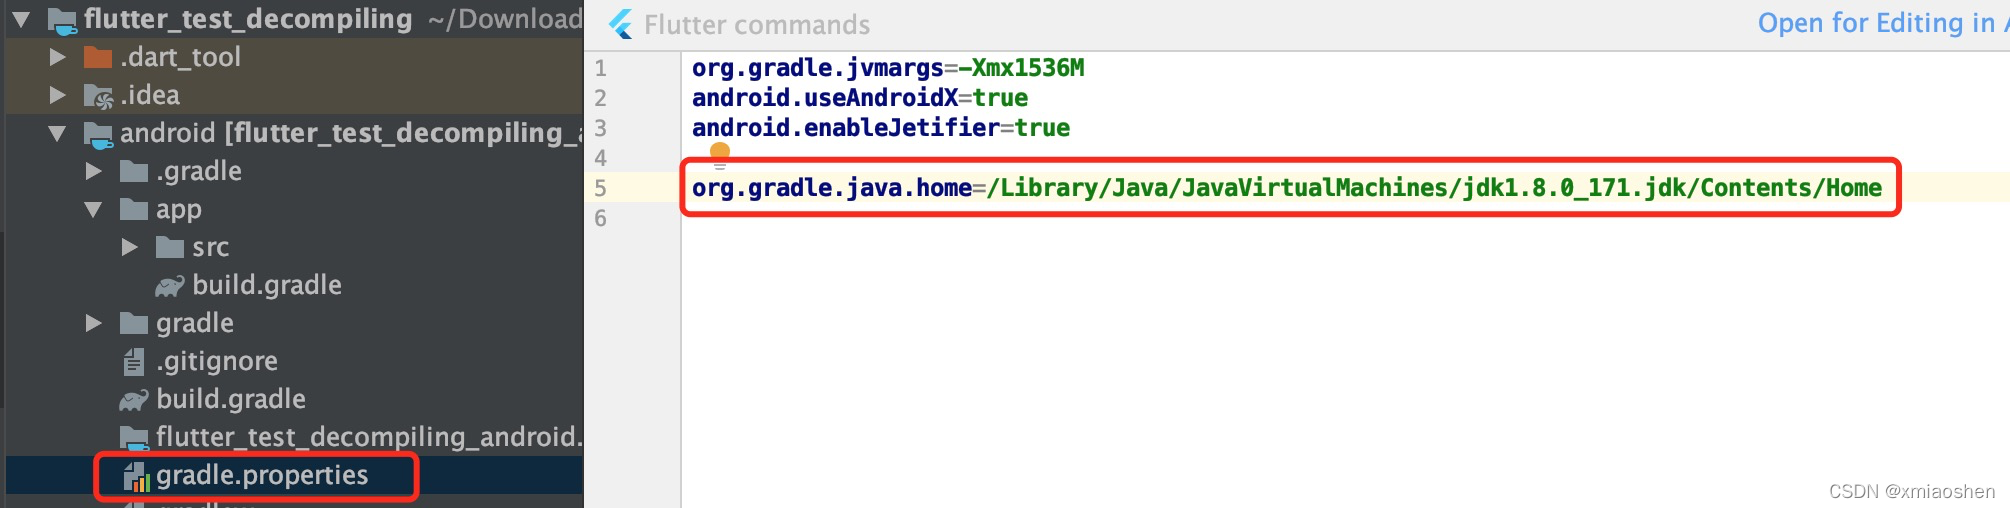Collapse the flutter_test_decompiling project root
The height and width of the screenshot is (508, 2010).
21,19
